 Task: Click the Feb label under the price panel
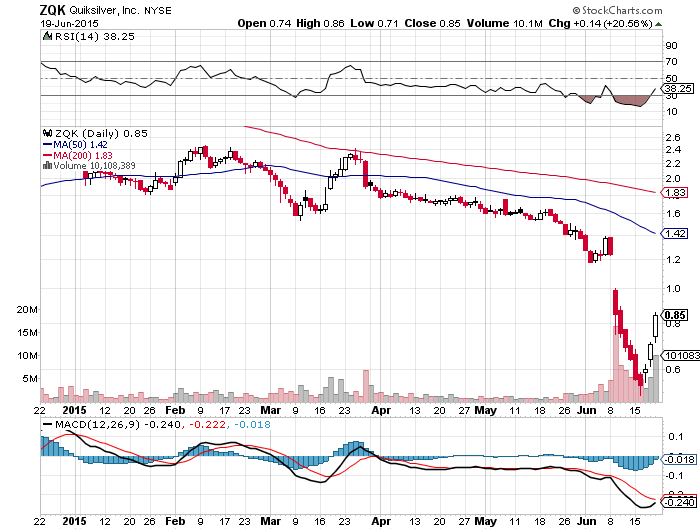click(175, 410)
